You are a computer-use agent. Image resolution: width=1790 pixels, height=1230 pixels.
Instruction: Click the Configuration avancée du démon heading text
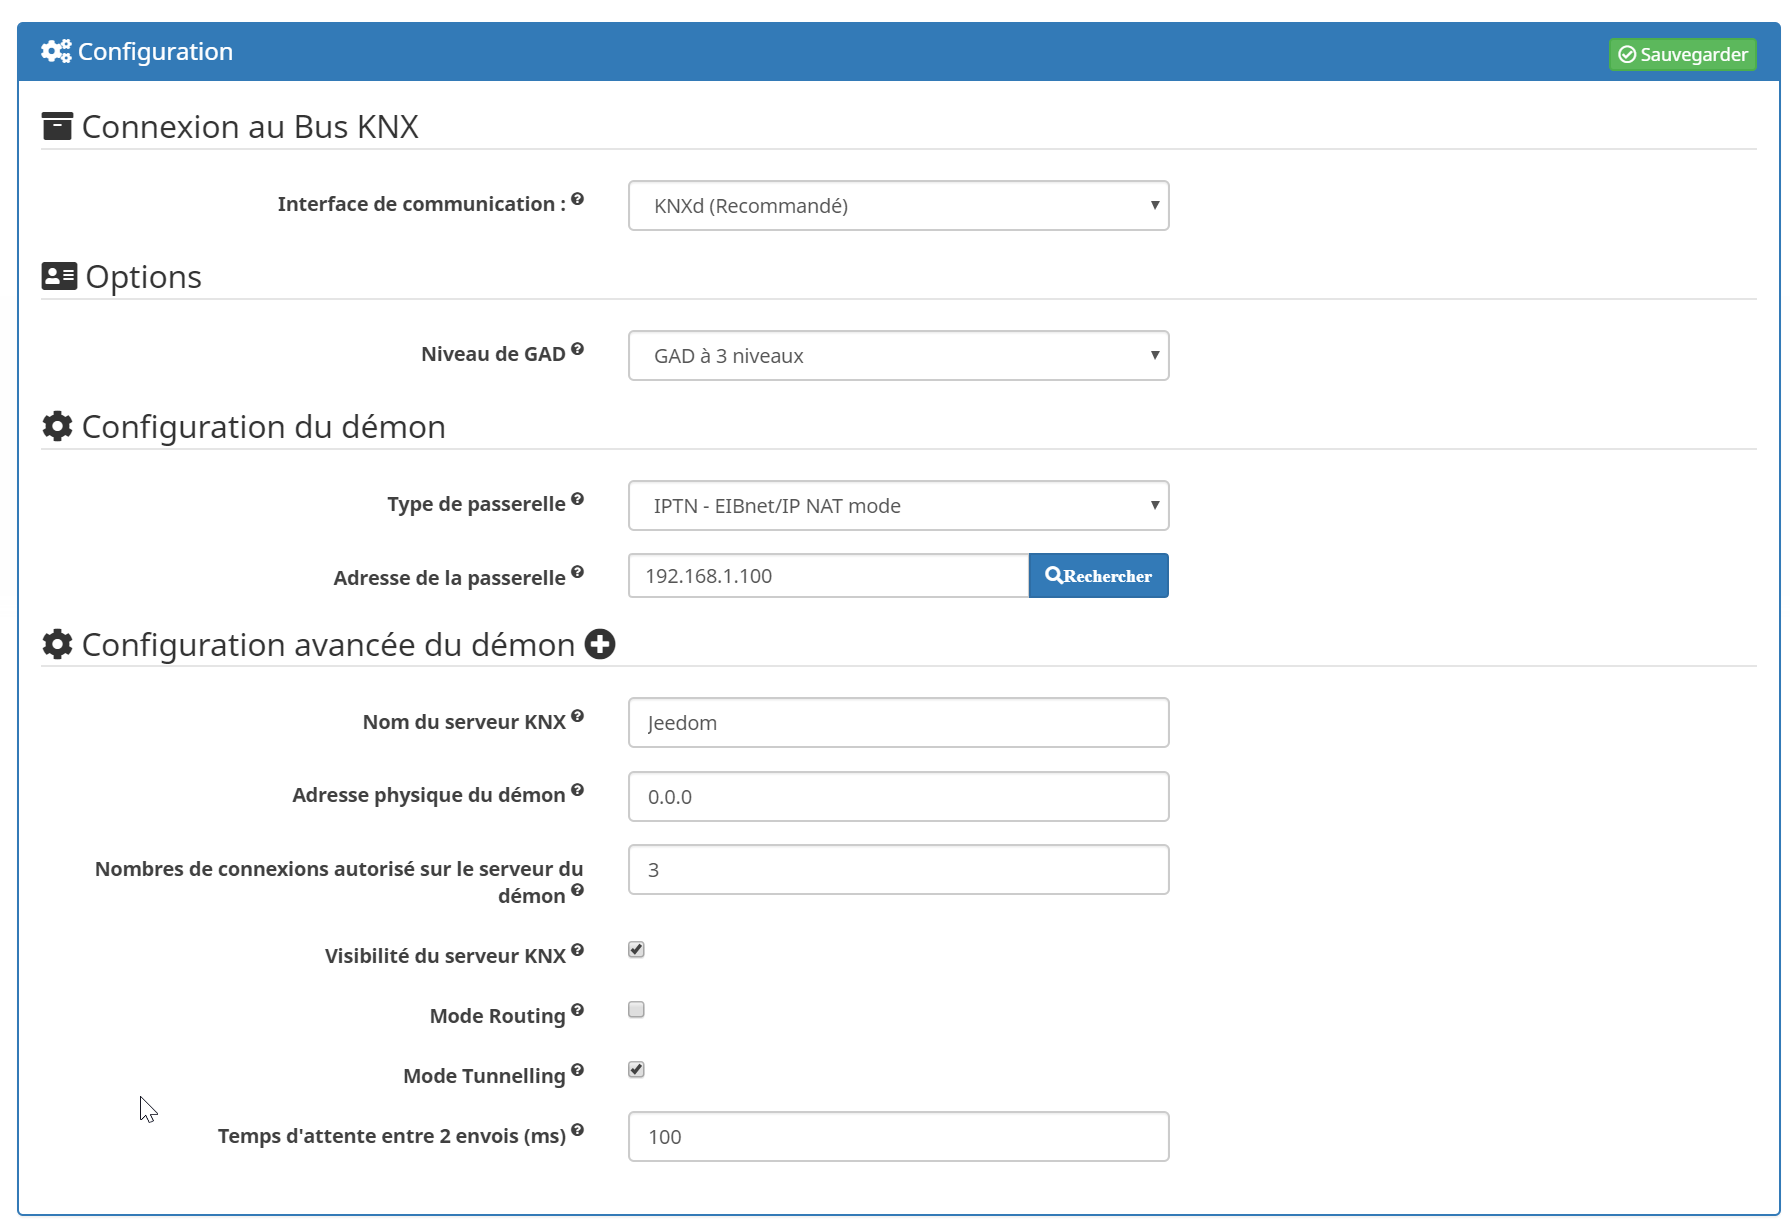tap(328, 645)
